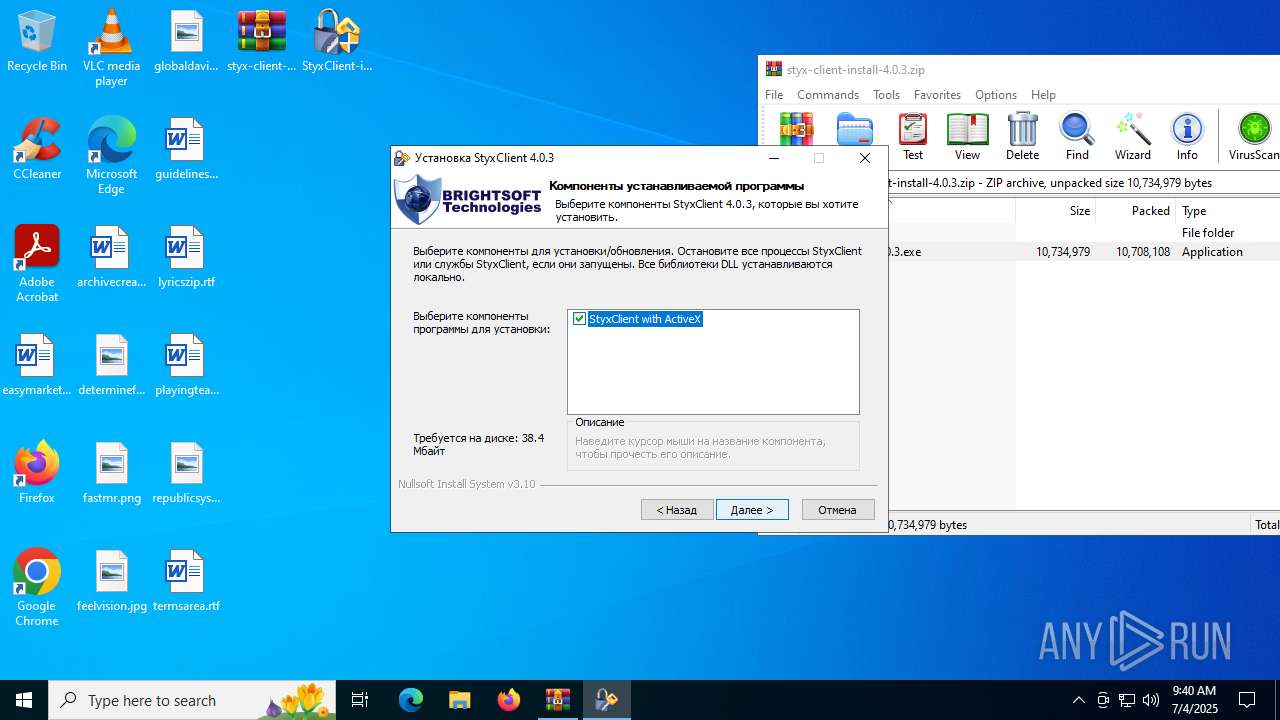Click the Отмена cancel button

(838, 510)
